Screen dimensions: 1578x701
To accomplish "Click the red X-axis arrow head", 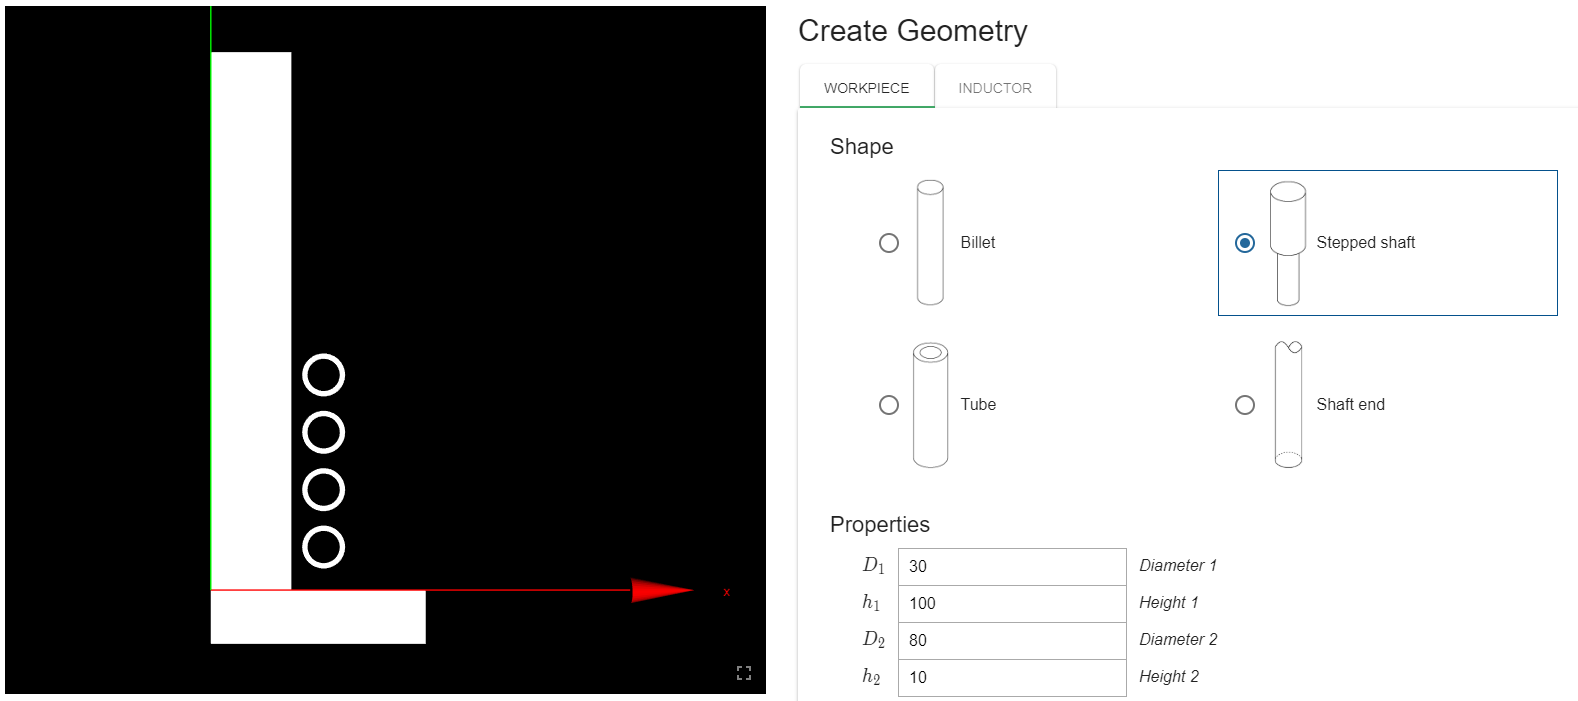I will point(662,590).
